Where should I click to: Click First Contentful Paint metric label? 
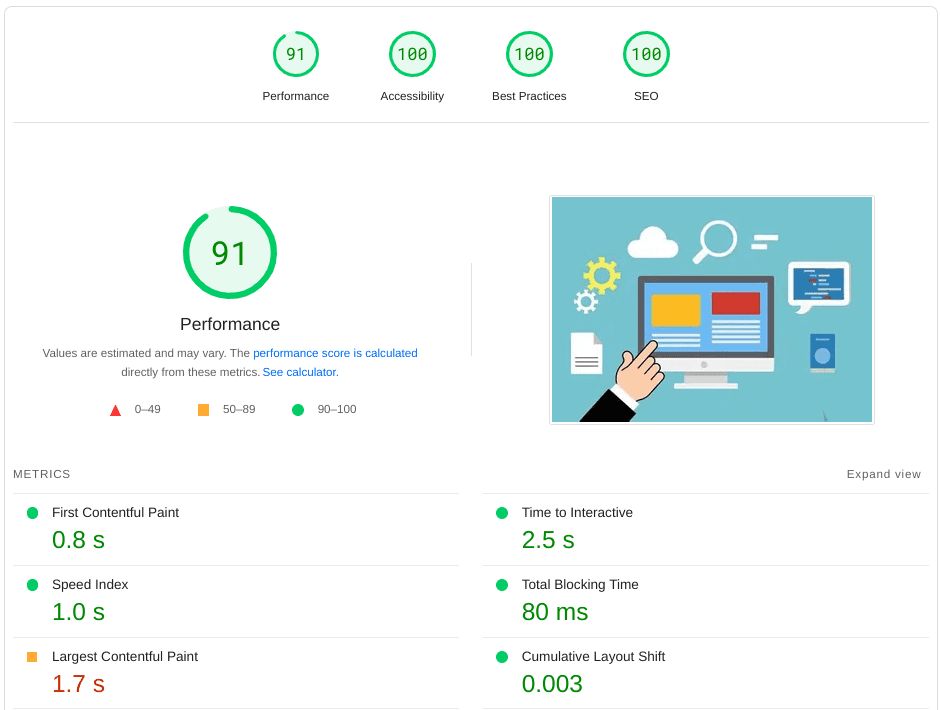(x=115, y=513)
